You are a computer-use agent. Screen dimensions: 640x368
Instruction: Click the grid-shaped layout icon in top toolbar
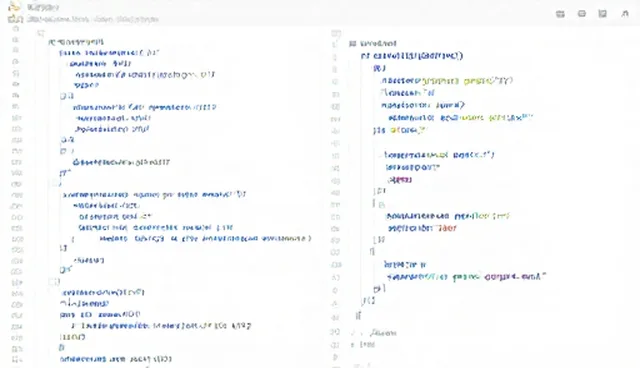click(x=560, y=14)
